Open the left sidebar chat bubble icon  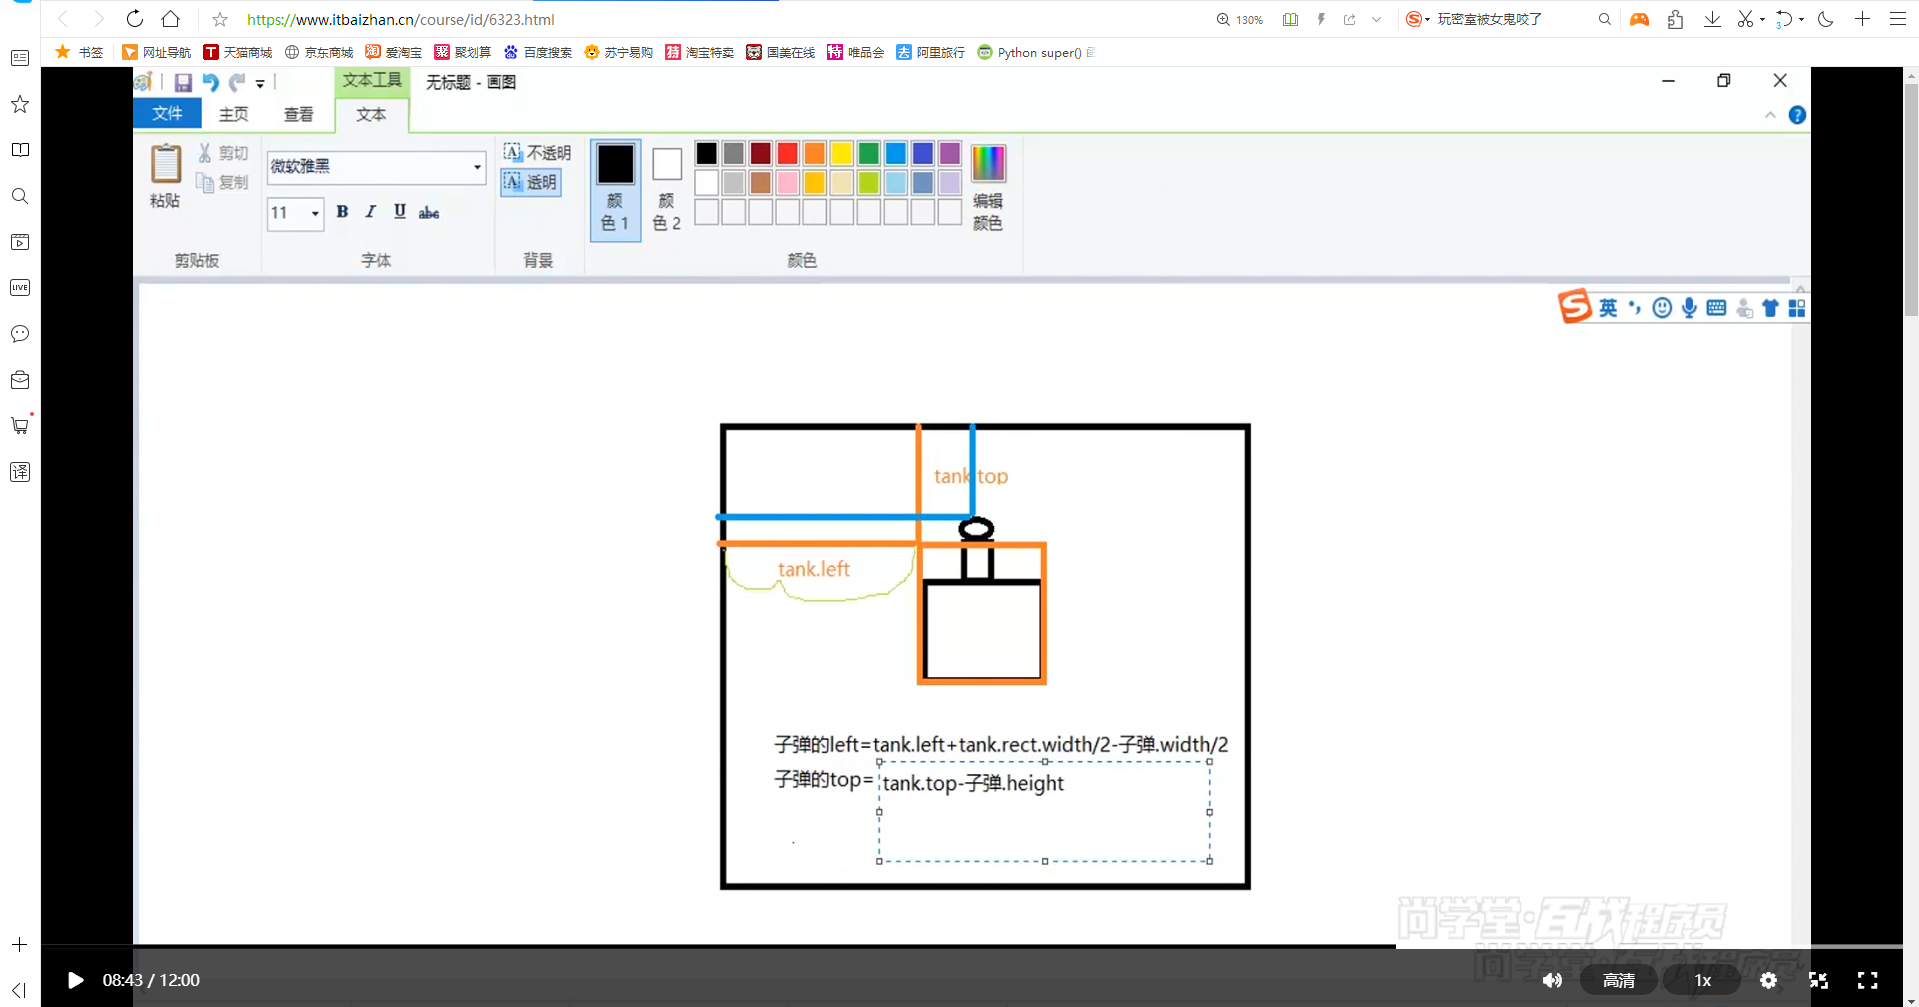click(x=20, y=334)
